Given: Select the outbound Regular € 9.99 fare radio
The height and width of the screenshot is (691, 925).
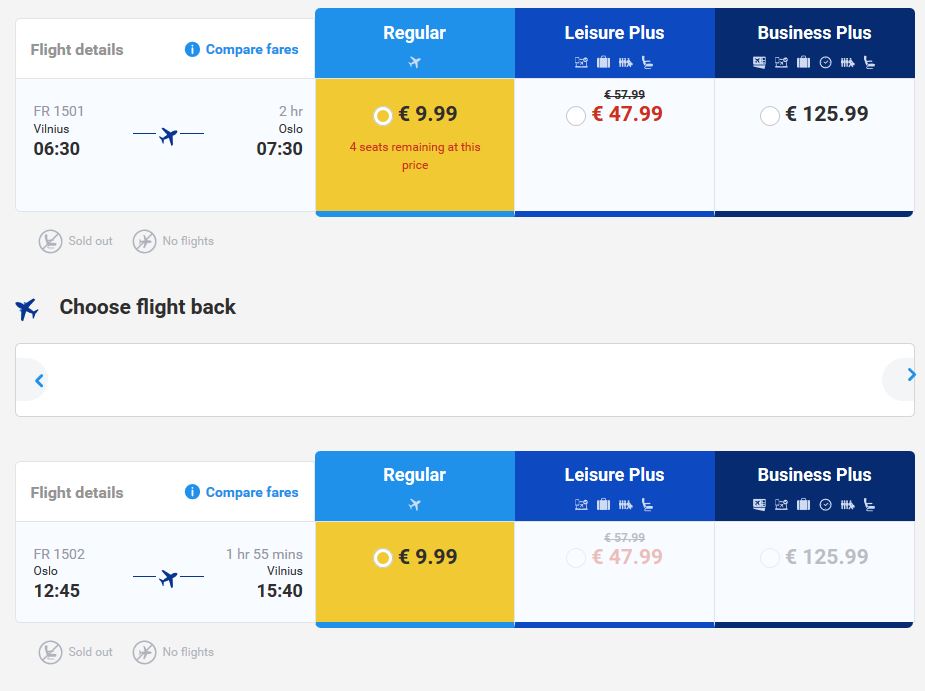Looking at the screenshot, I should (383, 116).
